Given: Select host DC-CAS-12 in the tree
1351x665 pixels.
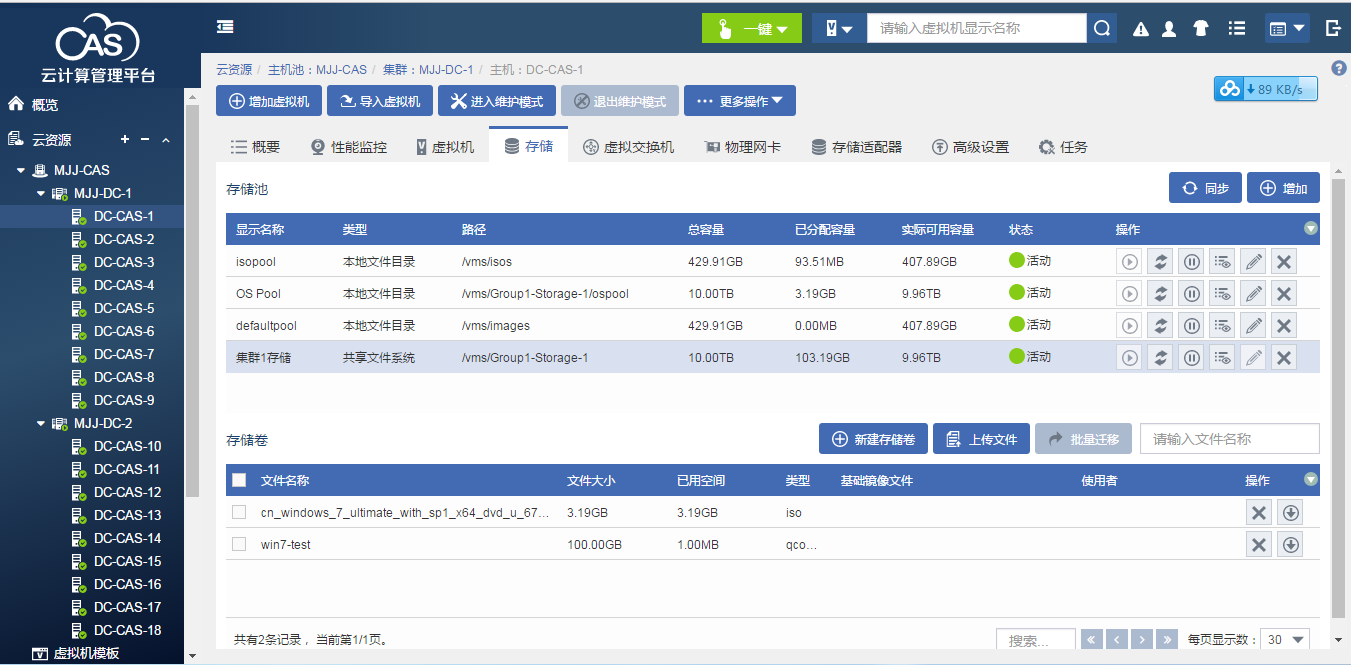Looking at the screenshot, I should pyautogui.click(x=127, y=493).
